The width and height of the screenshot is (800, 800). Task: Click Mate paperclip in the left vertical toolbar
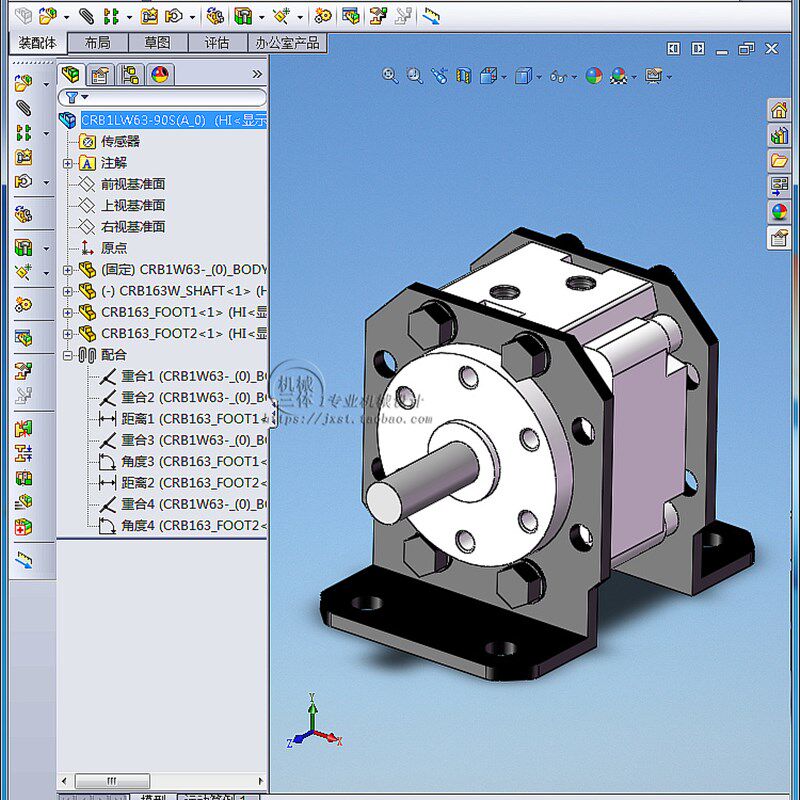[23, 108]
